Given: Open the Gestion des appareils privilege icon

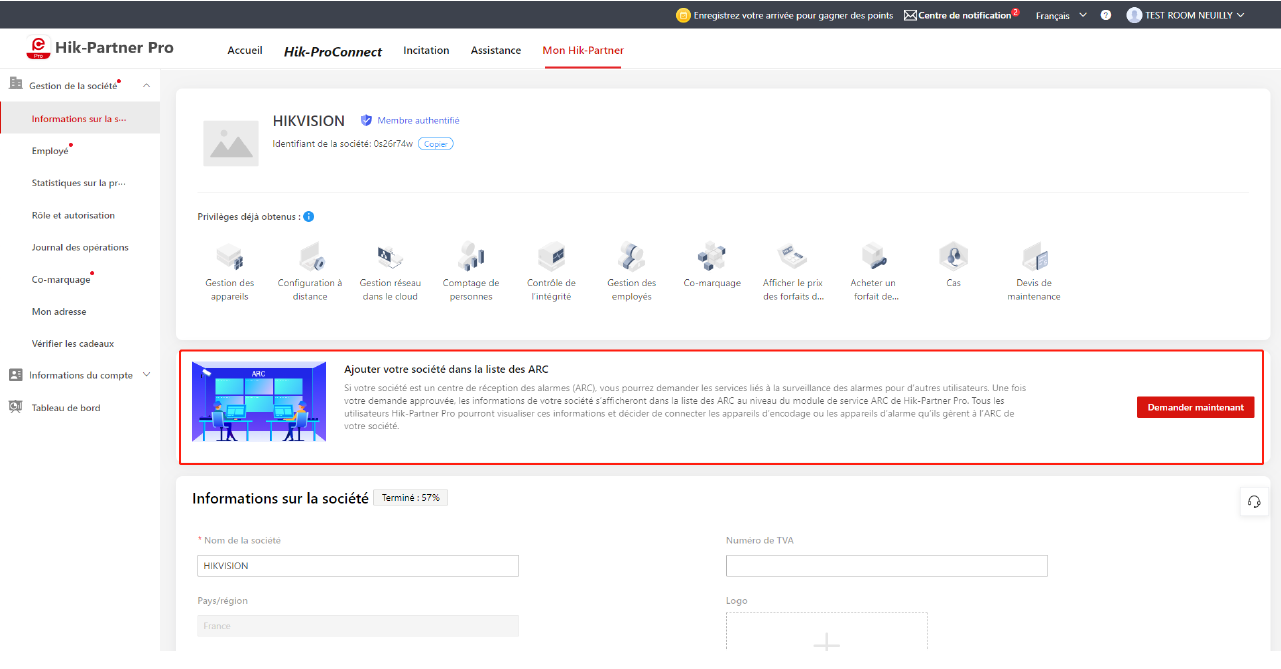Looking at the screenshot, I should [x=230, y=257].
